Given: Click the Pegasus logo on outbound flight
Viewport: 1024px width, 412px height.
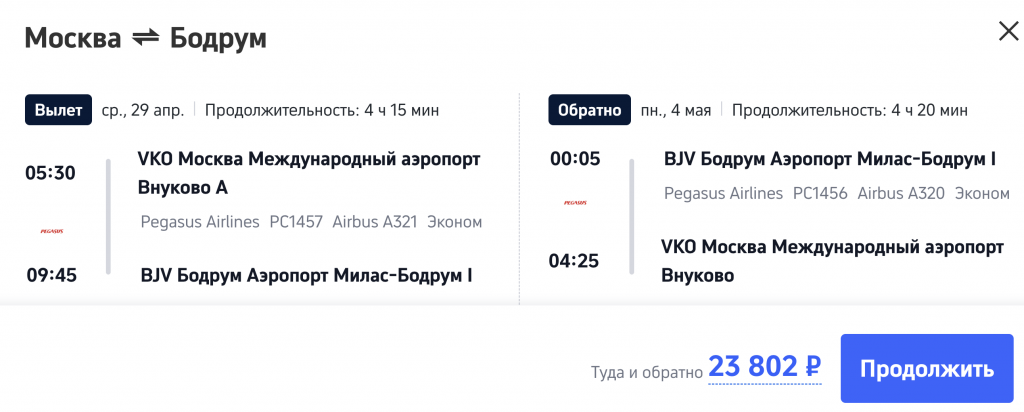Looking at the screenshot, I should 51,231.
